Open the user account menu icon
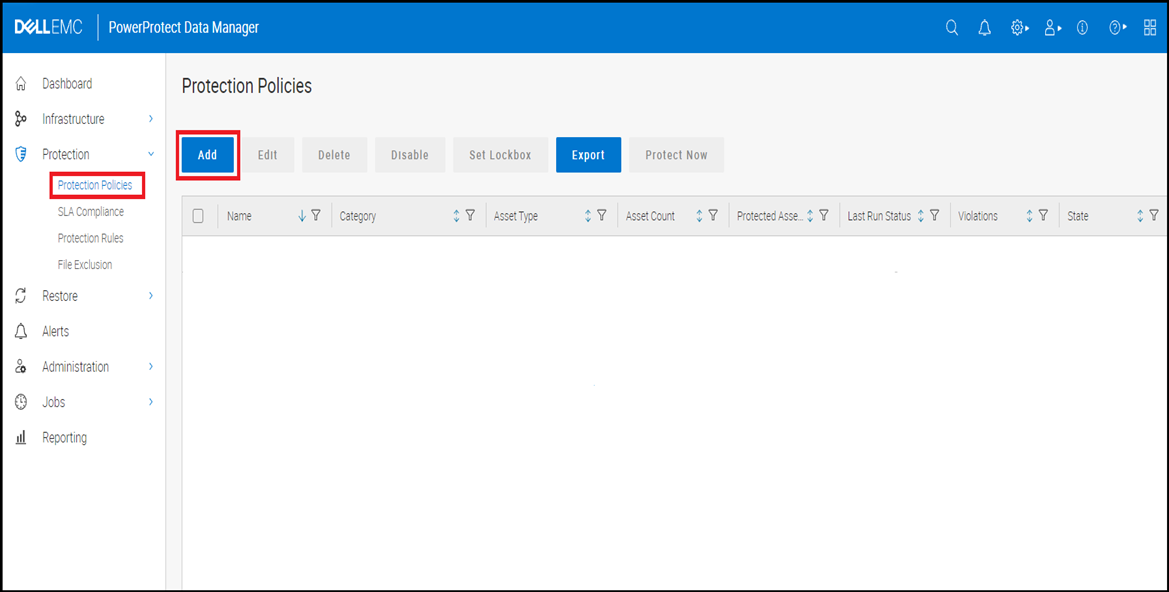Viewport: 1169px width, 592px height. point(1052,28)
